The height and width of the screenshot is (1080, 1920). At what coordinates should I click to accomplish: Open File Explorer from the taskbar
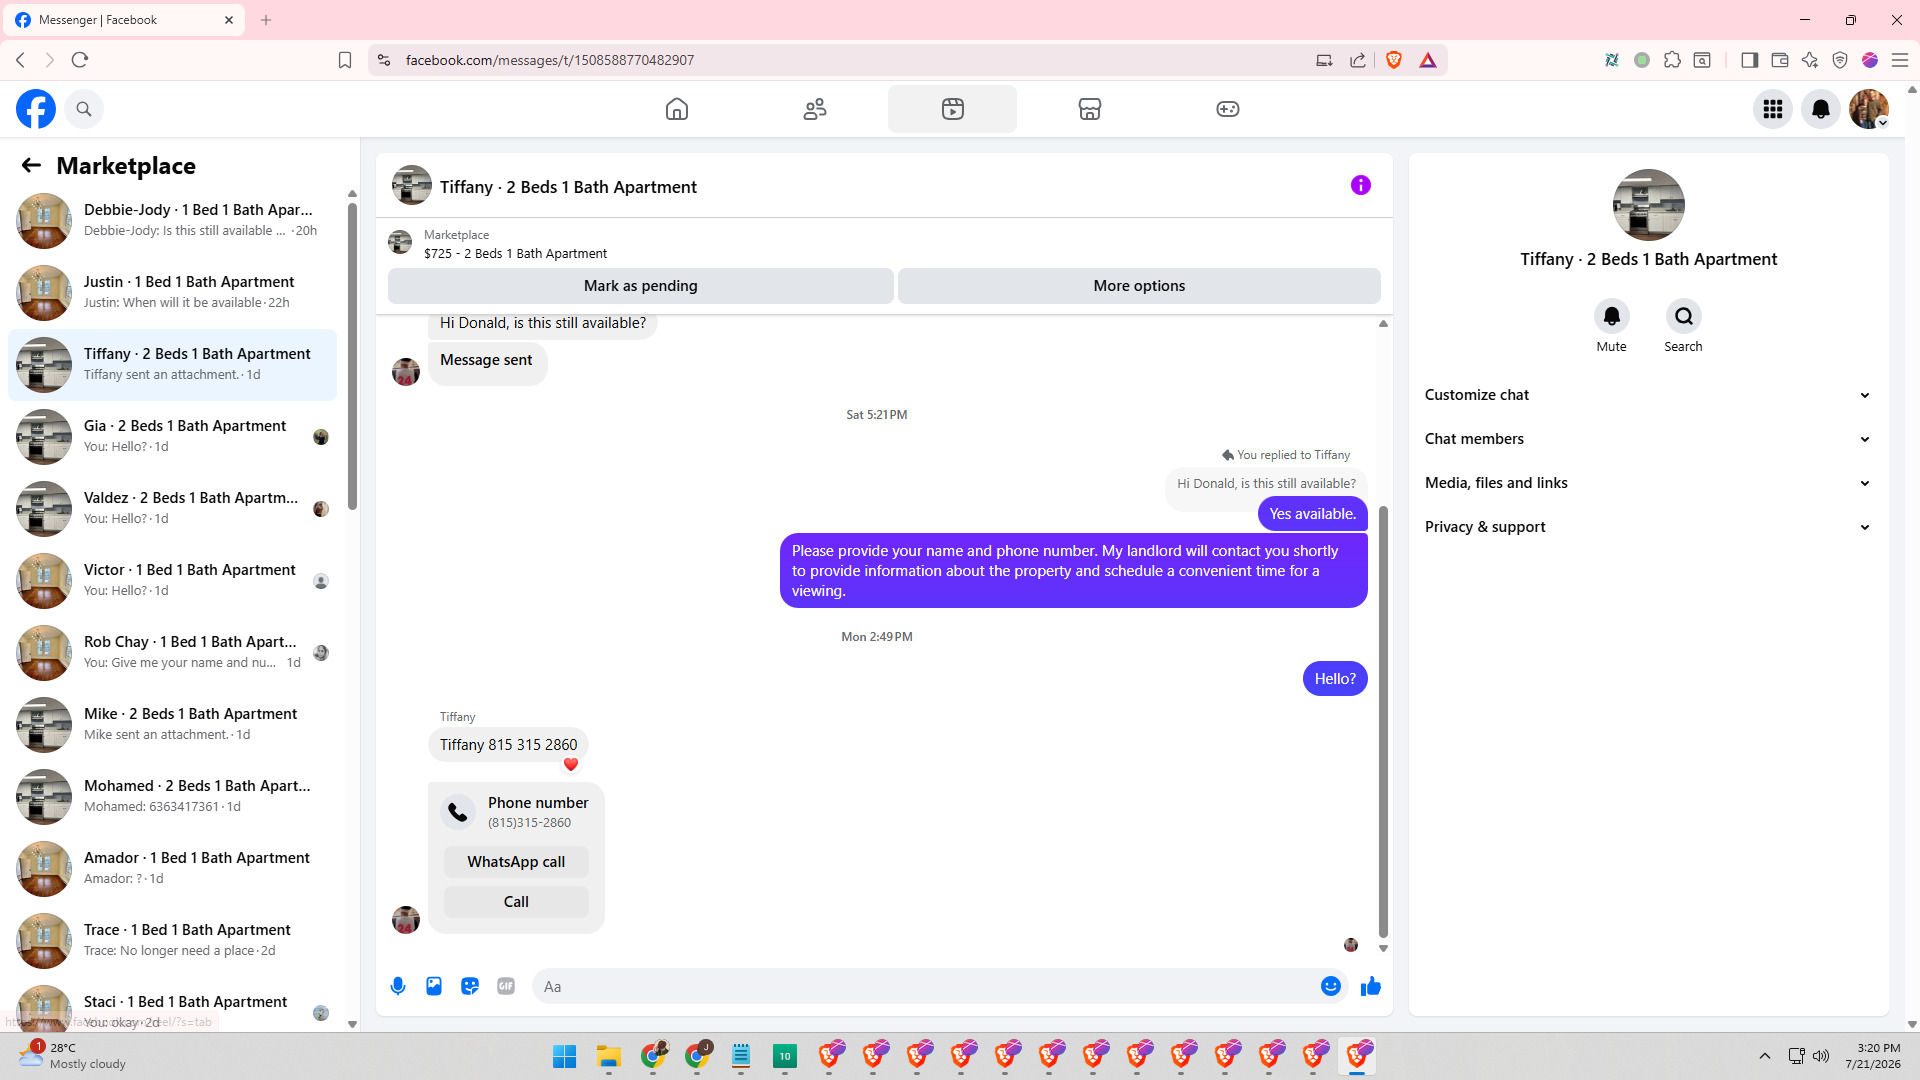(609, 1056)
